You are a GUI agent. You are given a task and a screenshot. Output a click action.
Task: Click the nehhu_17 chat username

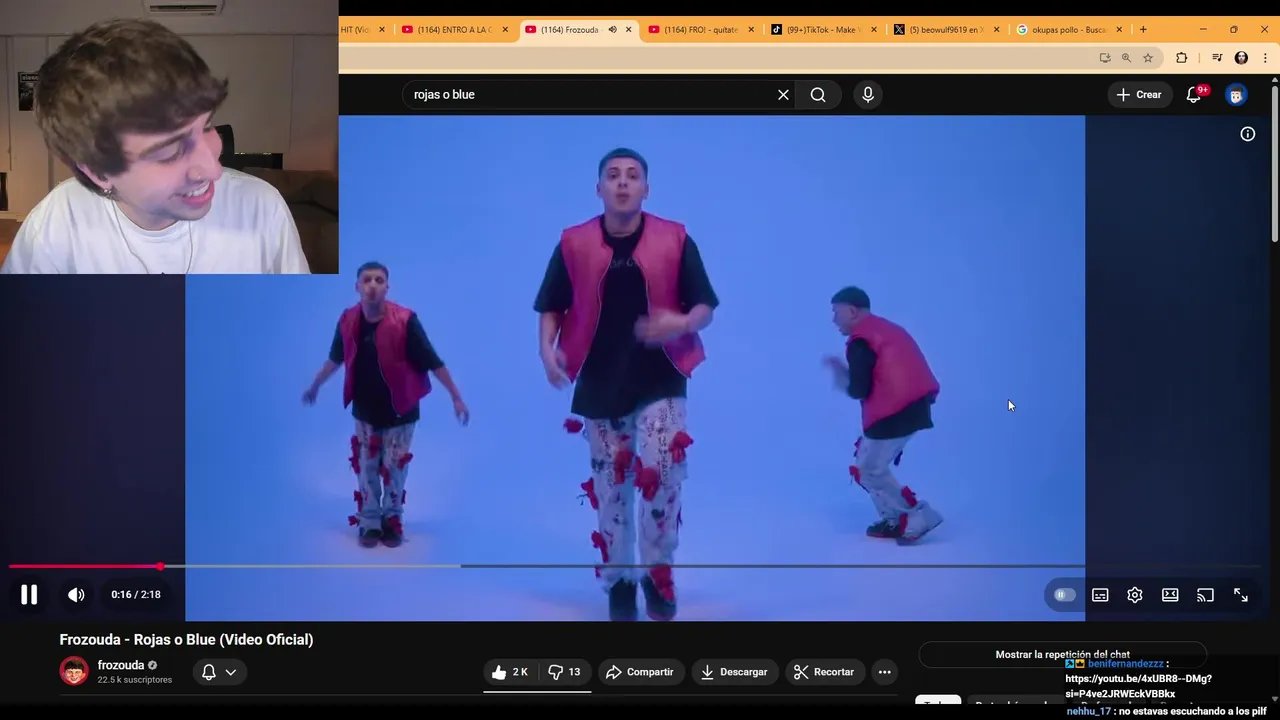[1088, 712]
